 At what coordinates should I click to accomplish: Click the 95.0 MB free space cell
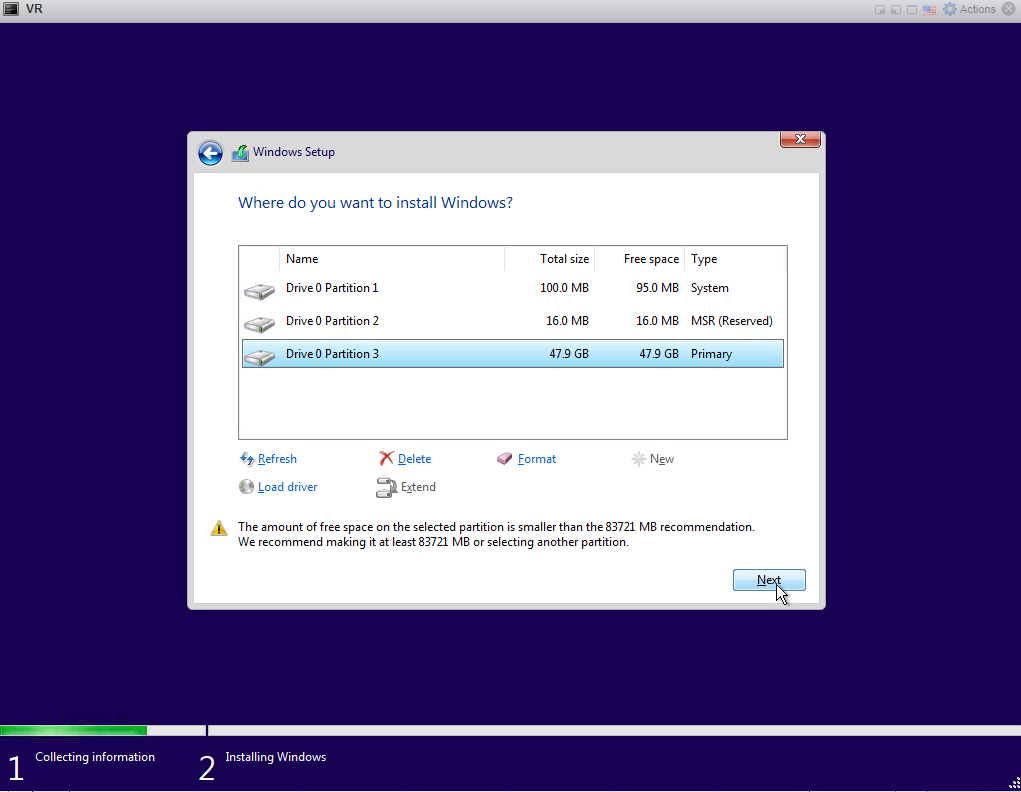point(657,288)
